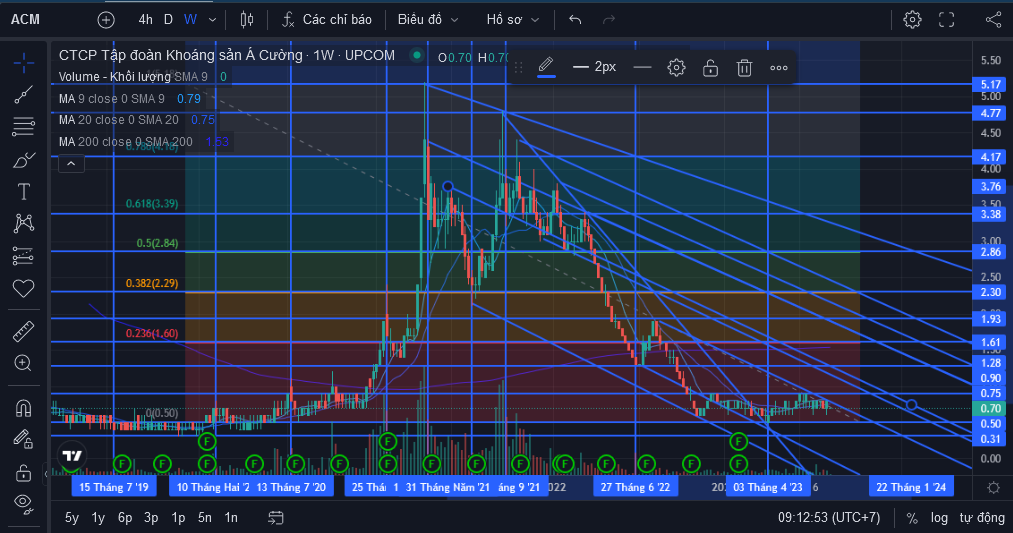Screen dimensions: 1013x533
Task: Click the 09:12:53 (UTC+7) timezone
Action: (829, 517)
